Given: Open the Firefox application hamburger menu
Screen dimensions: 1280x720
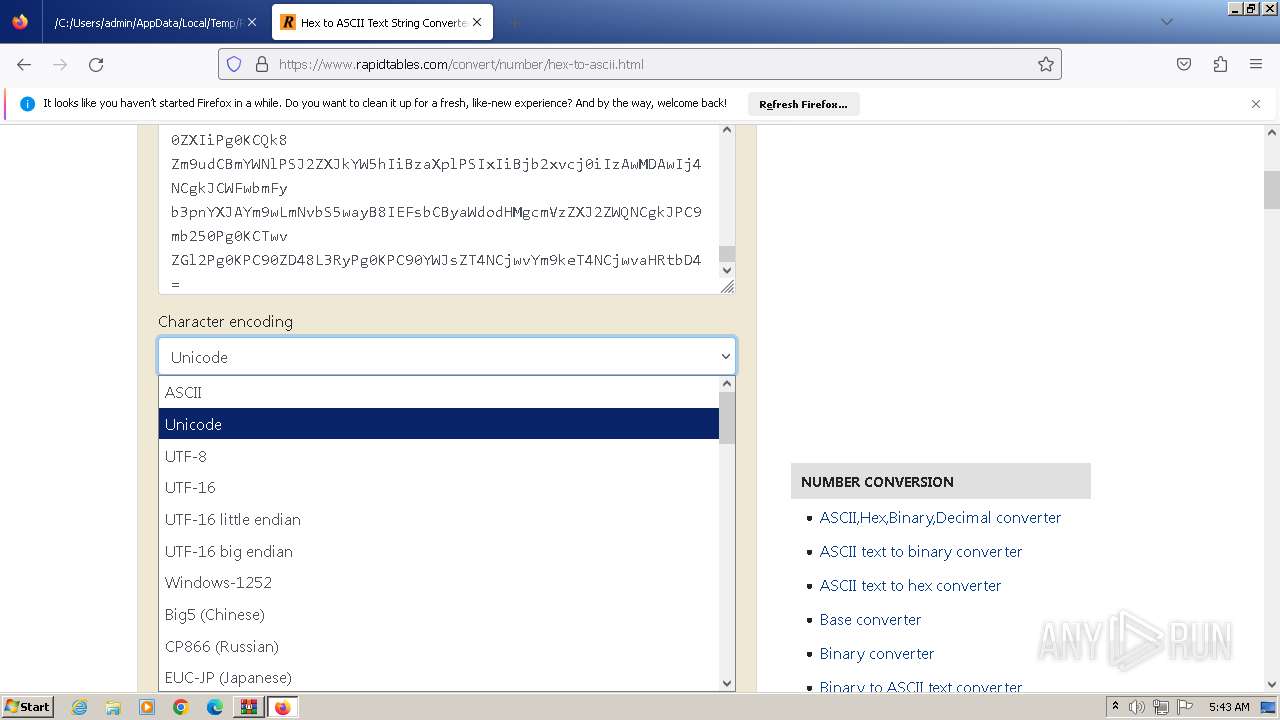Looking at the screenshot, I should (1256, 64).
